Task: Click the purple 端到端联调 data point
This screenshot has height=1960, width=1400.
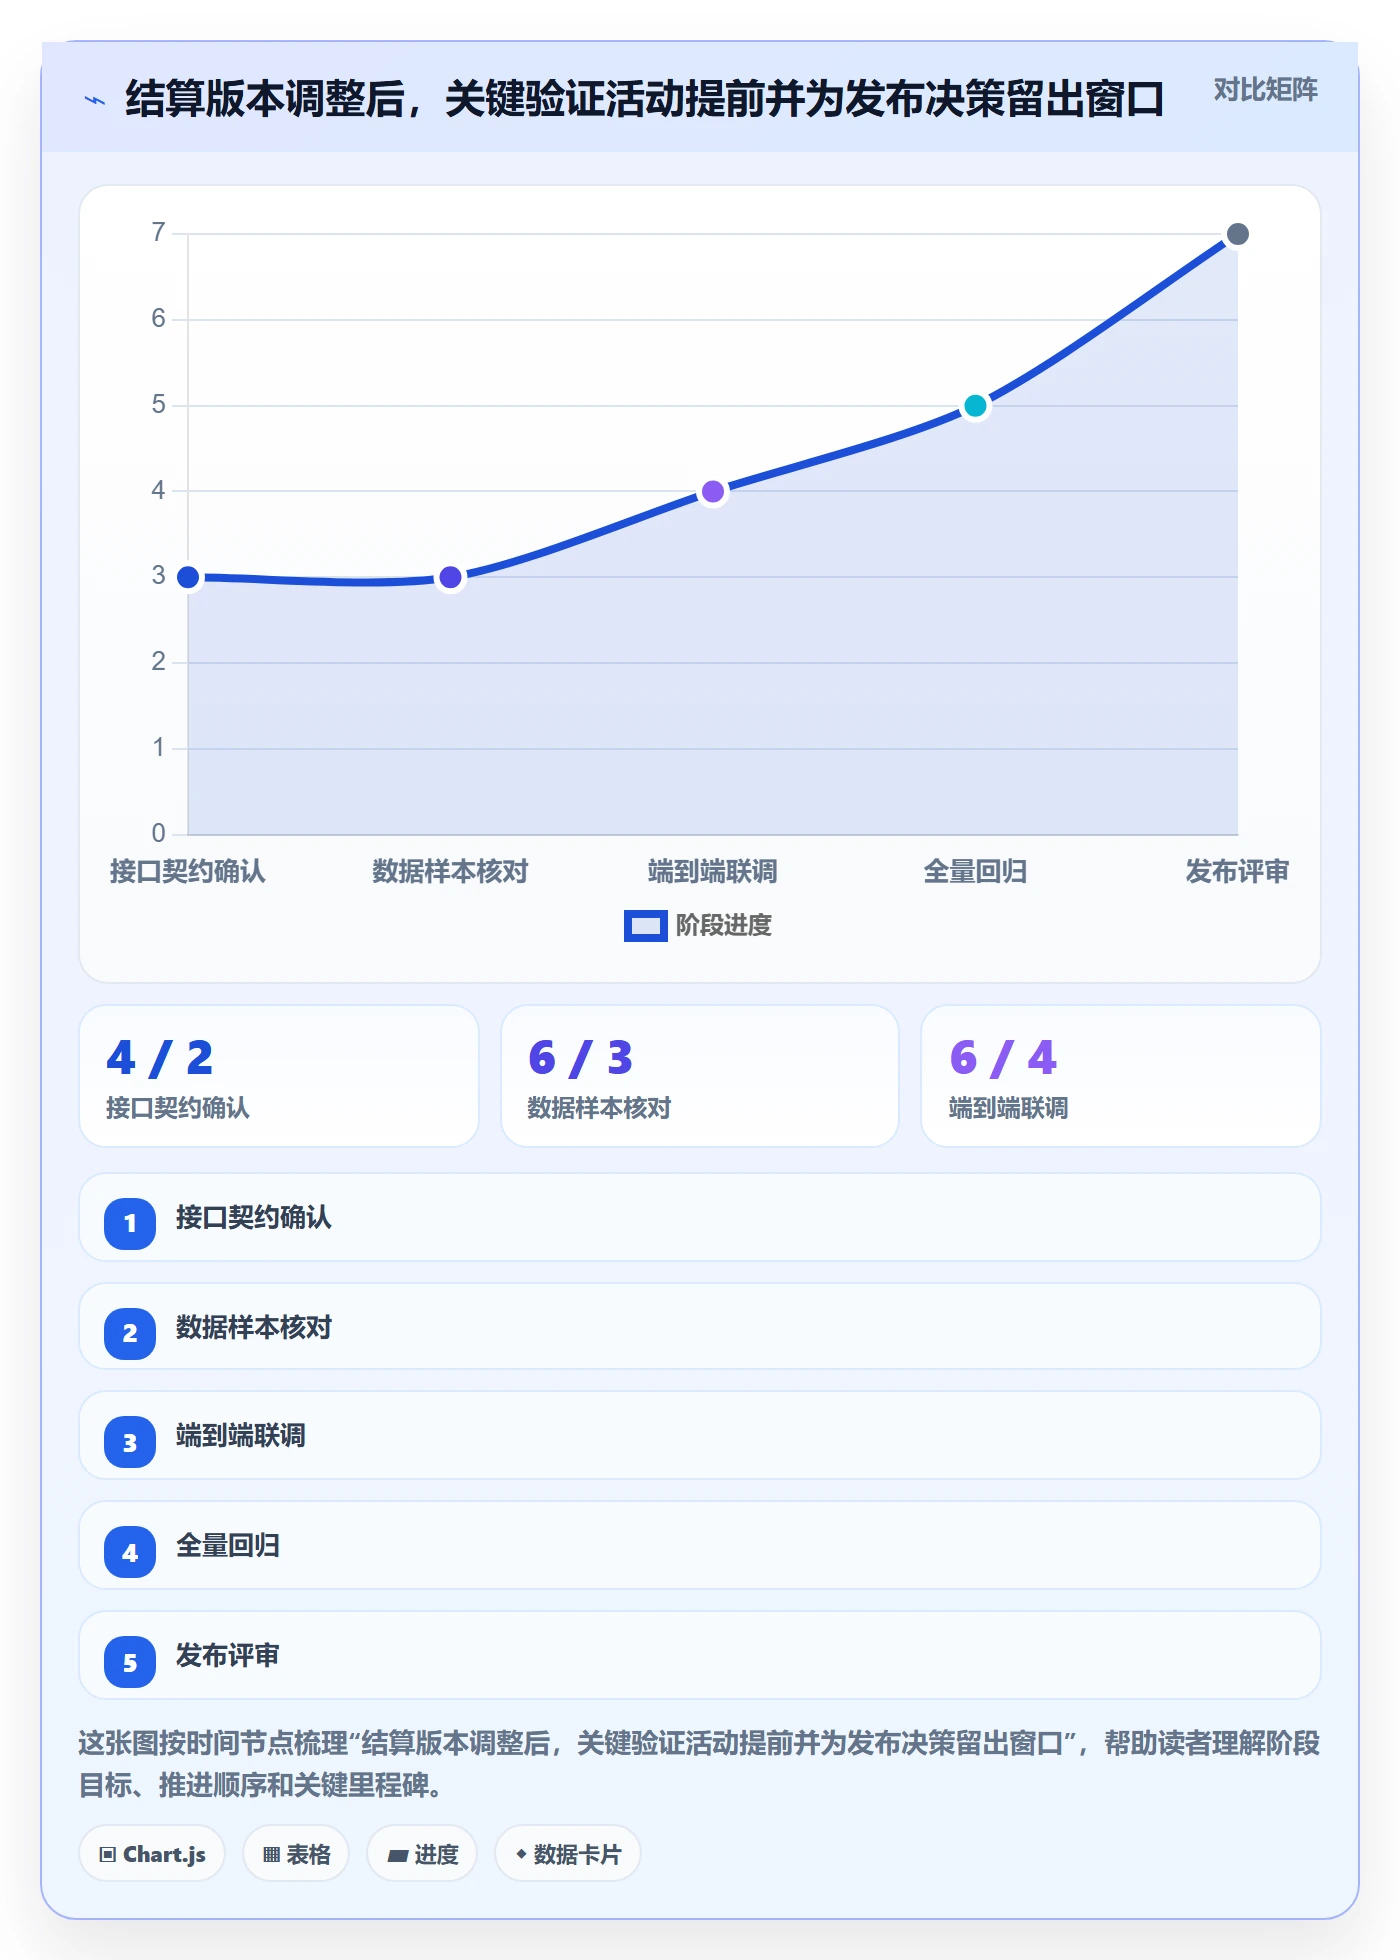Action: tap(713, 491)
